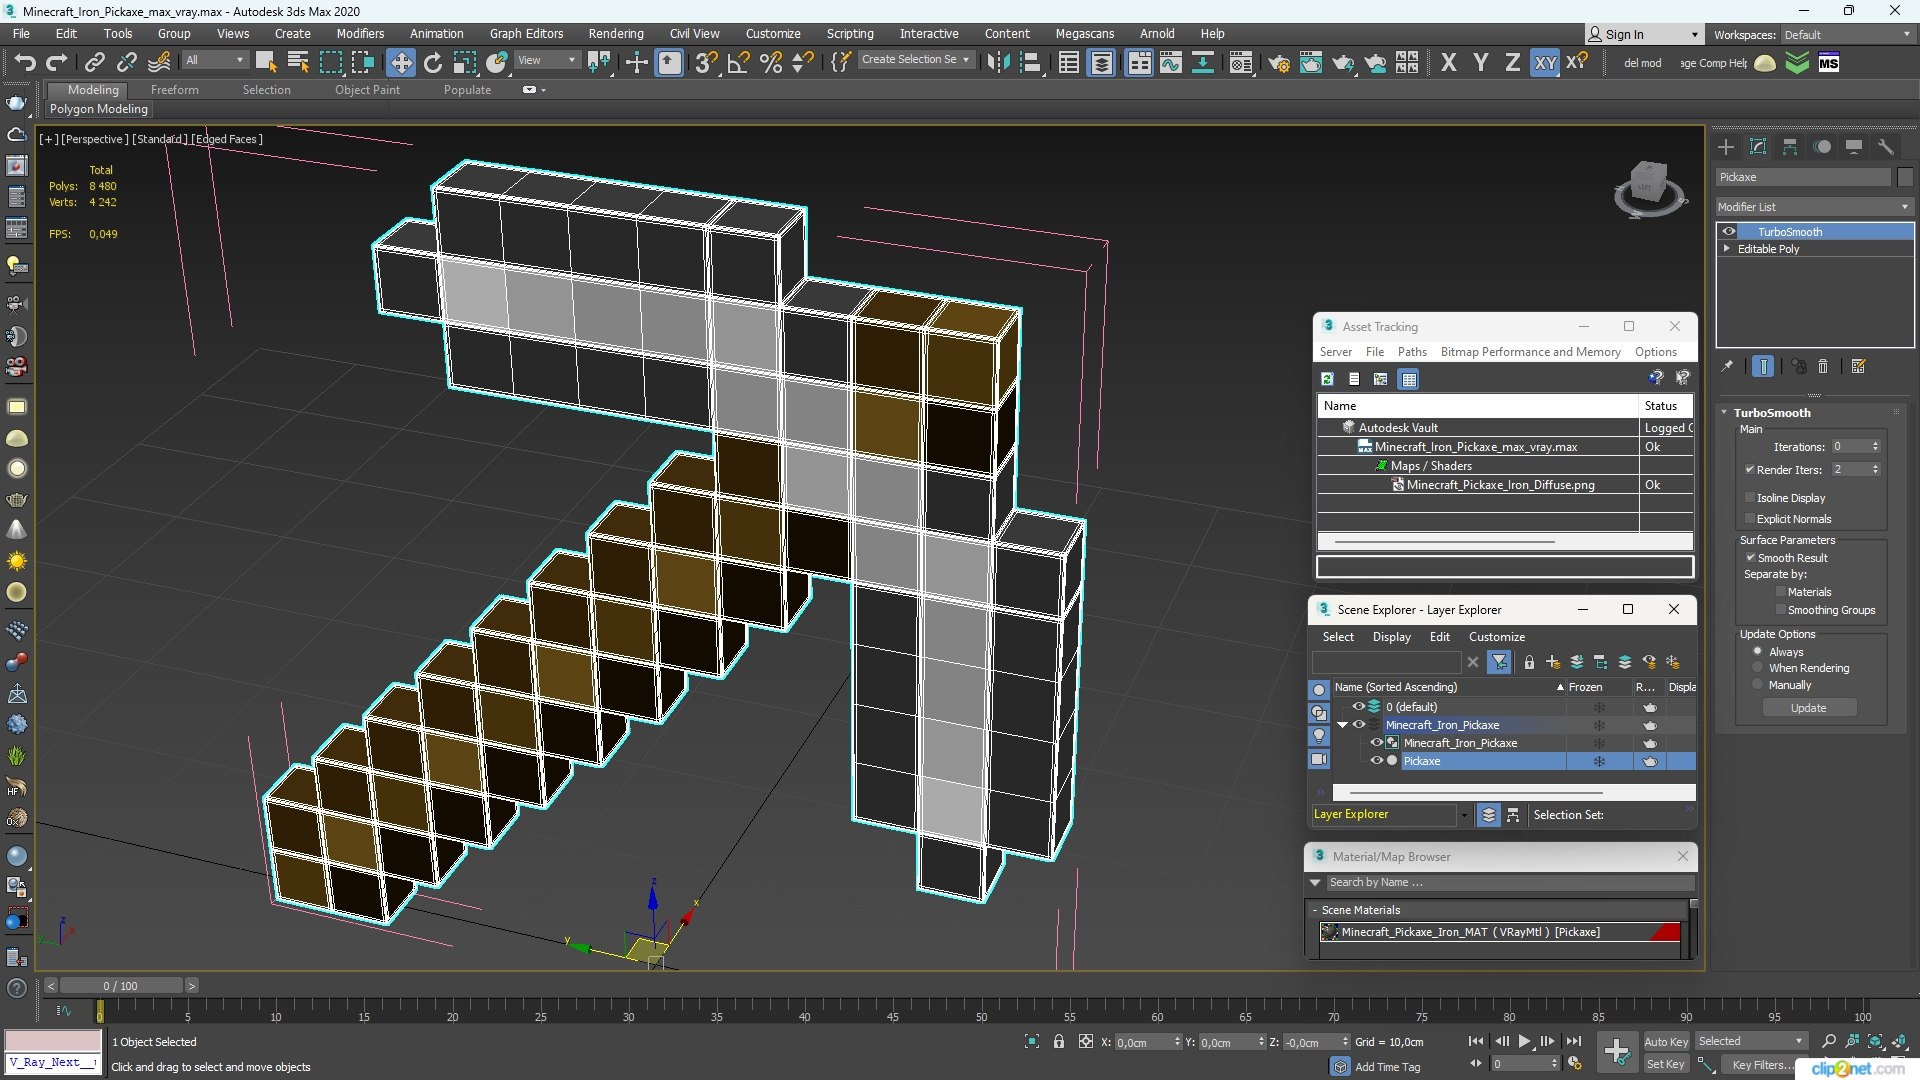This screenshot has height=1080, width=1920.
Task: Click play animation button
Action: tap(1524, 1041)
